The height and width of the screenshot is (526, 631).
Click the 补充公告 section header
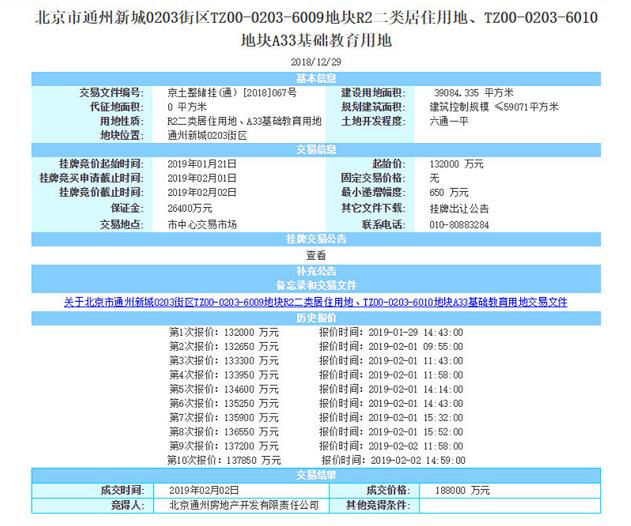[316, 271]
